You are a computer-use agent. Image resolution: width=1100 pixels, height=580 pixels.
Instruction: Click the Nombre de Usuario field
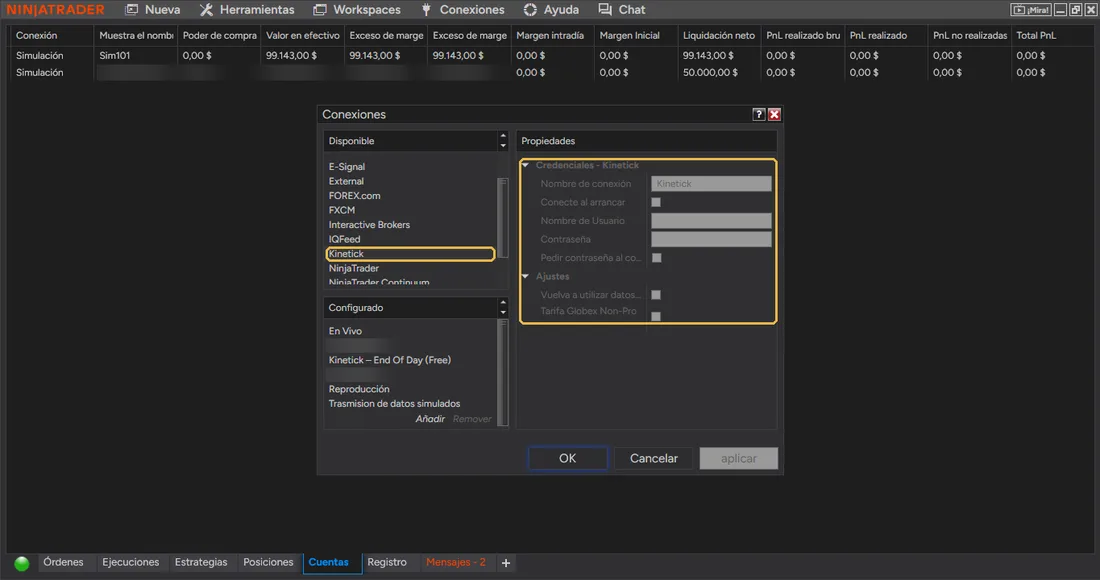711,221
